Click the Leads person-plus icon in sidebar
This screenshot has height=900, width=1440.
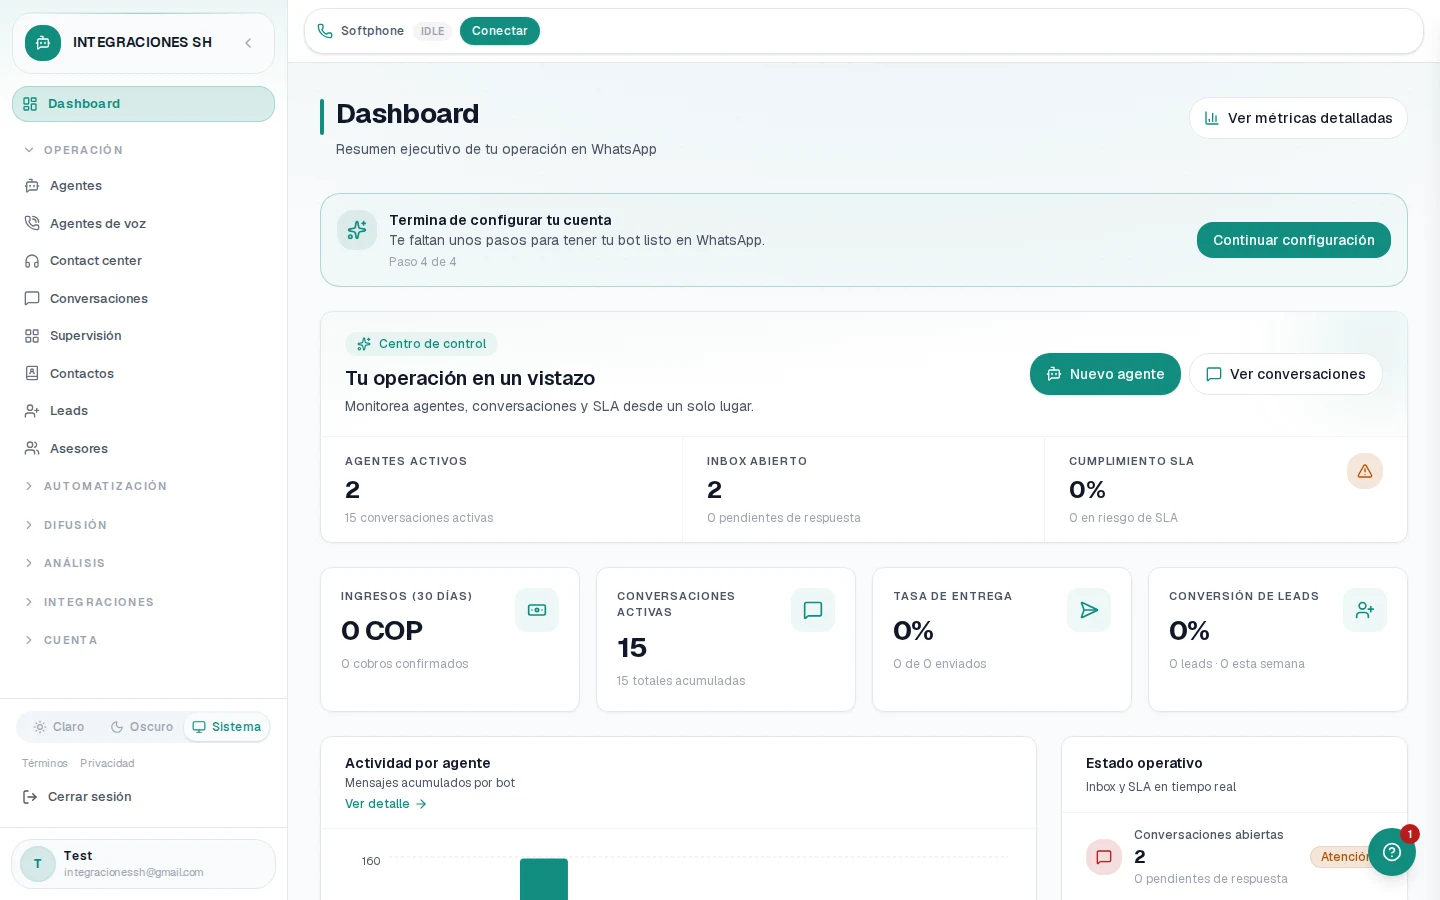click(x=32, y=411)
